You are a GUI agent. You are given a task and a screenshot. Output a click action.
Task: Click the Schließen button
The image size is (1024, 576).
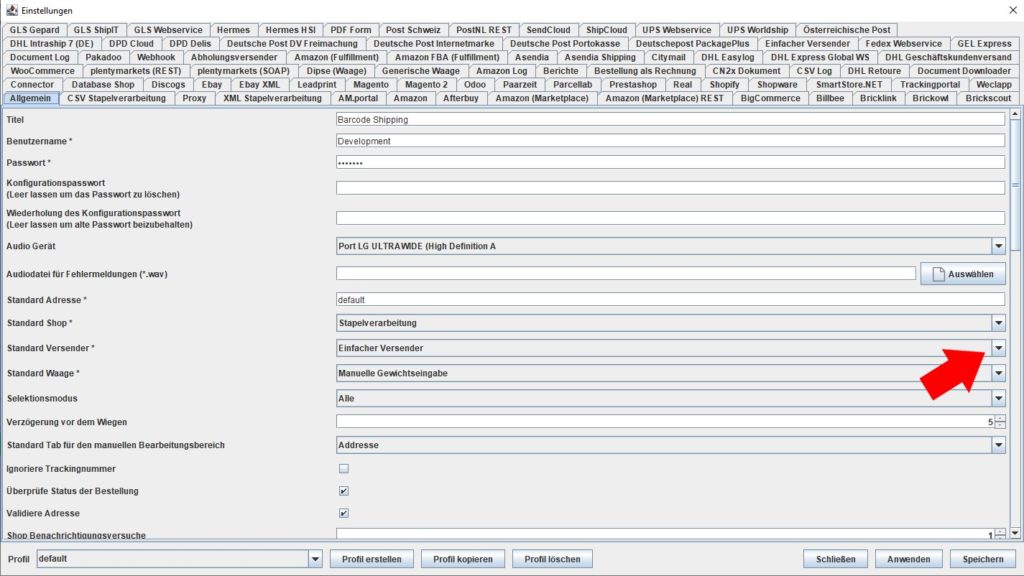click(835, 559)
